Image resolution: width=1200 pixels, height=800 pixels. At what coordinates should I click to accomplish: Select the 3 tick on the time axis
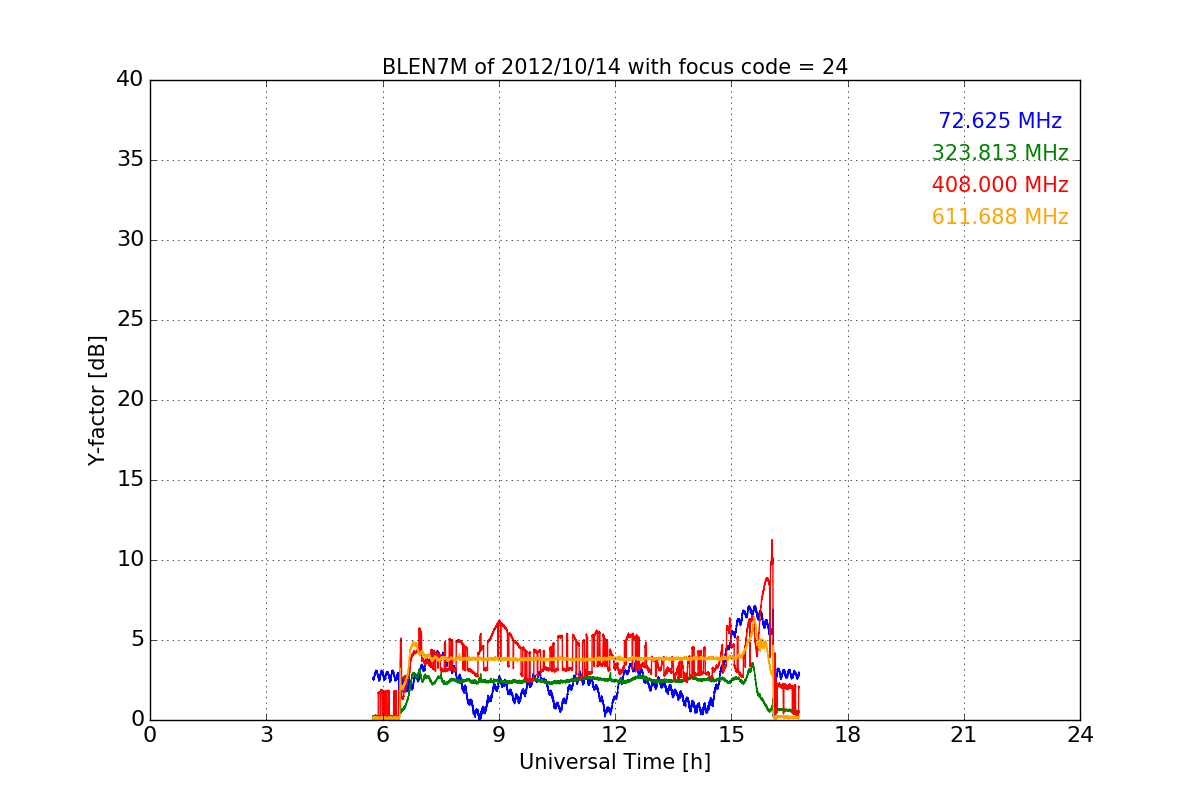pyautogui.click(x=266, y=735)
